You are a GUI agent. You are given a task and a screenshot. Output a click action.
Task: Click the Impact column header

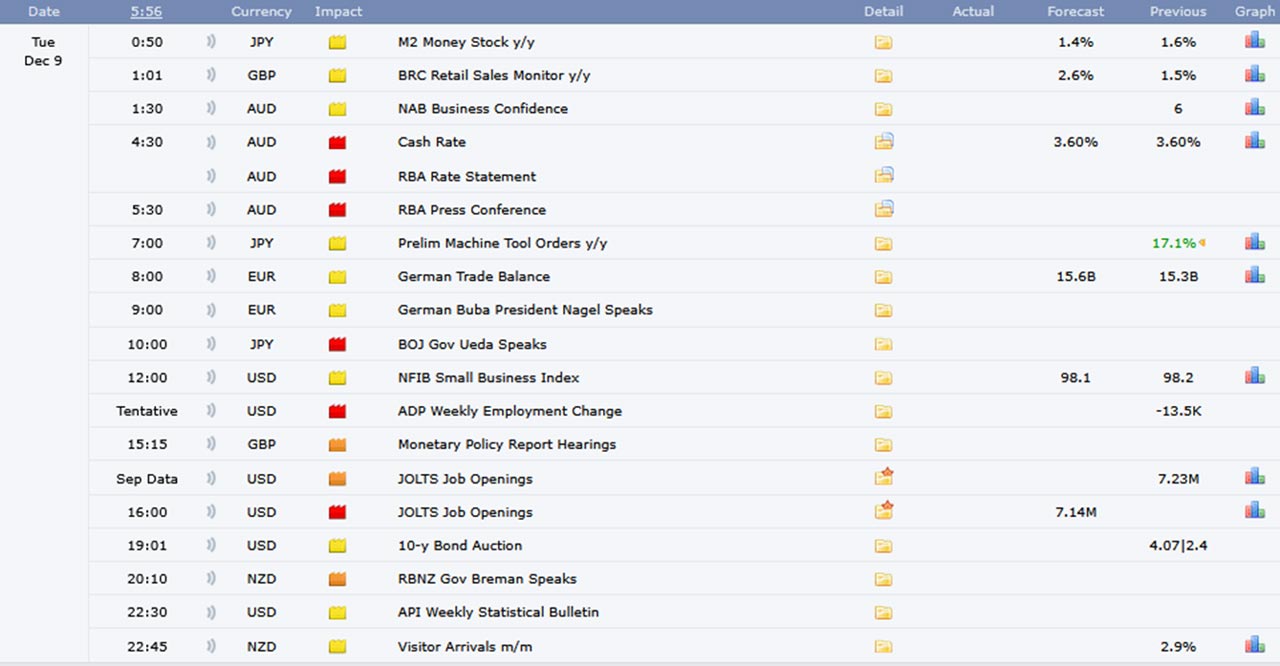(338, 12)
